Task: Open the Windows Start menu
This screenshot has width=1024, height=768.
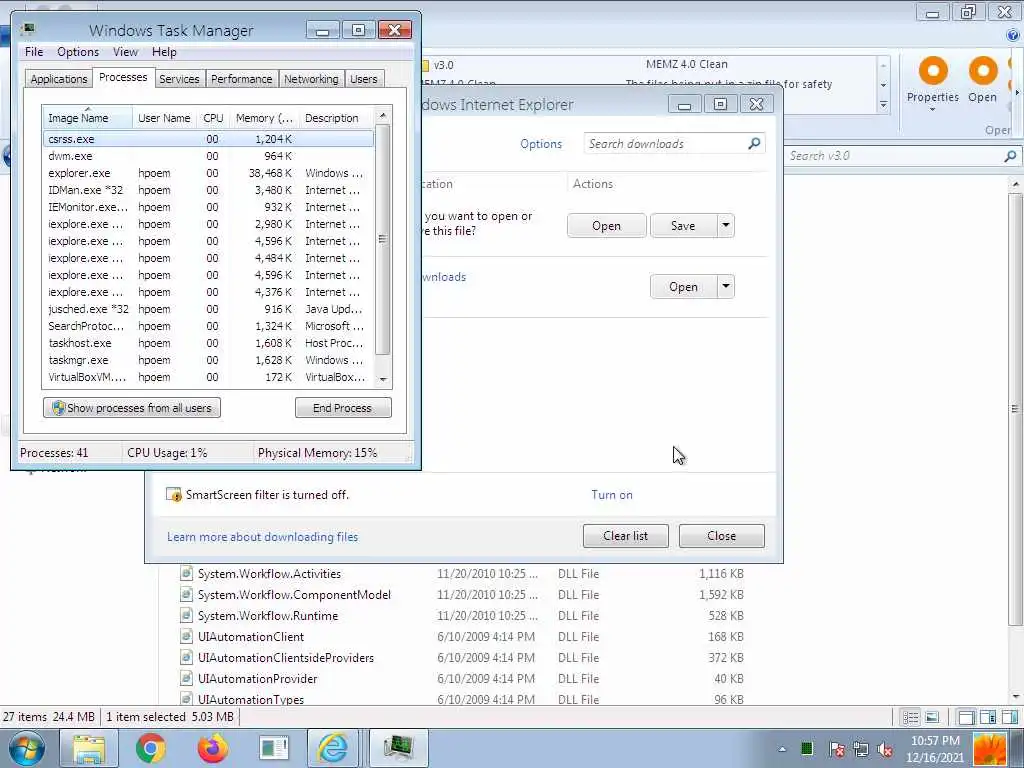Action: [x=26, y=748]
